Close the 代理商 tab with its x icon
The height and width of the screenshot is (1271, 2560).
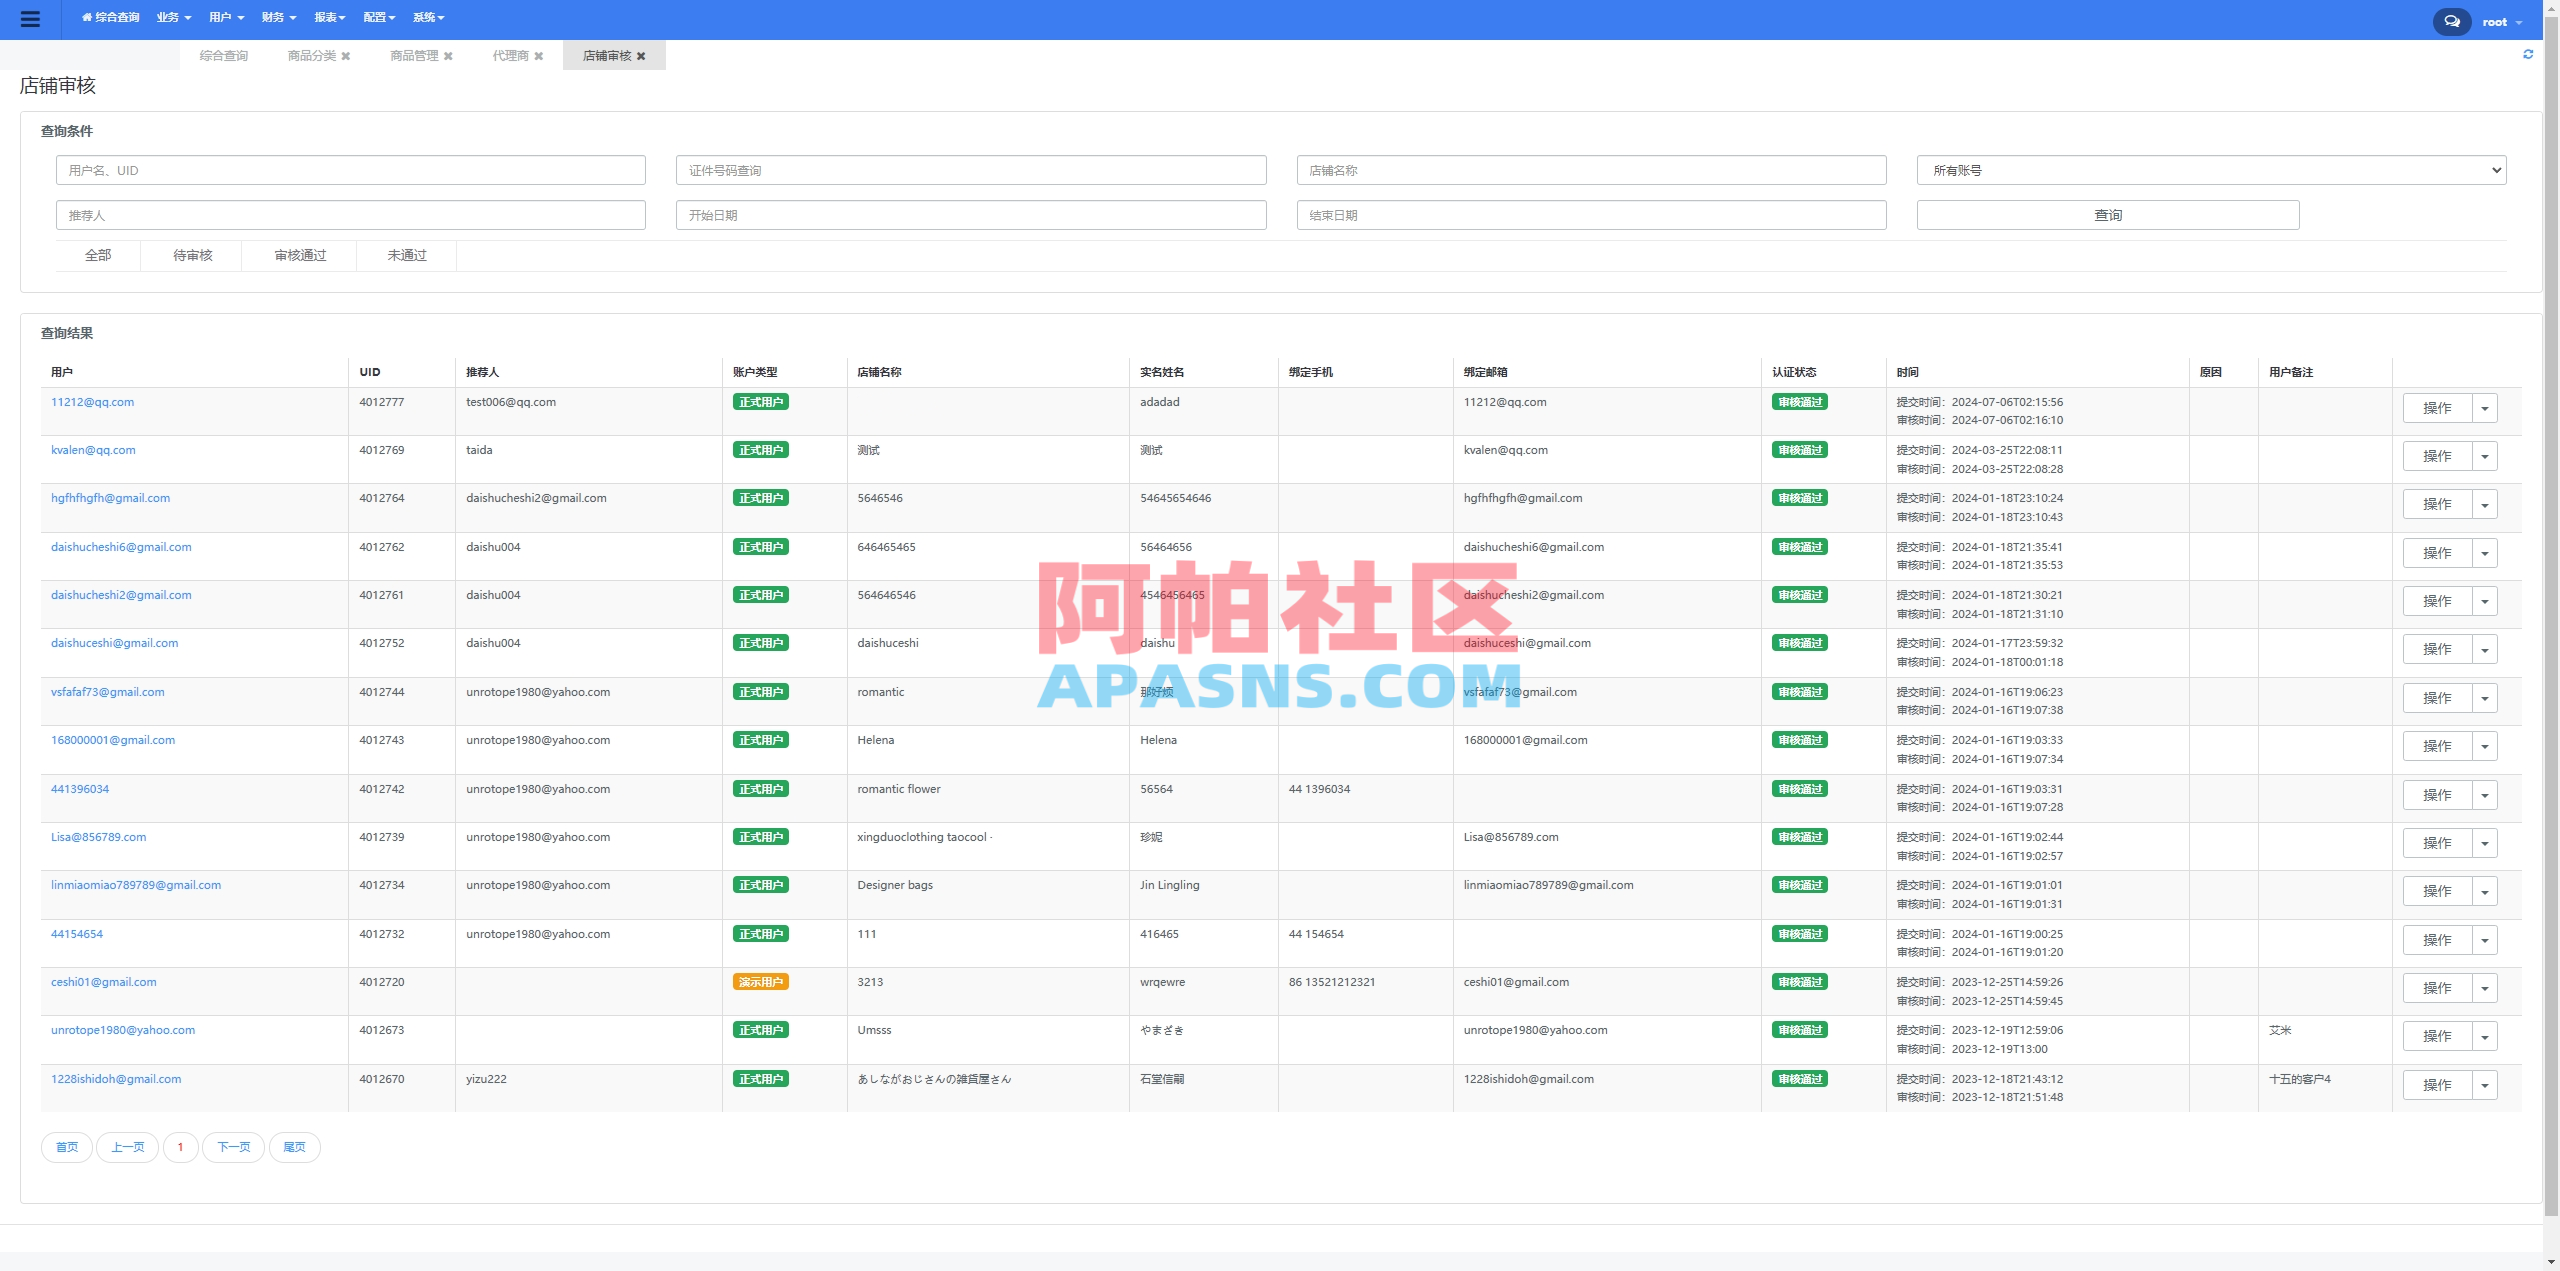[537, 56]
